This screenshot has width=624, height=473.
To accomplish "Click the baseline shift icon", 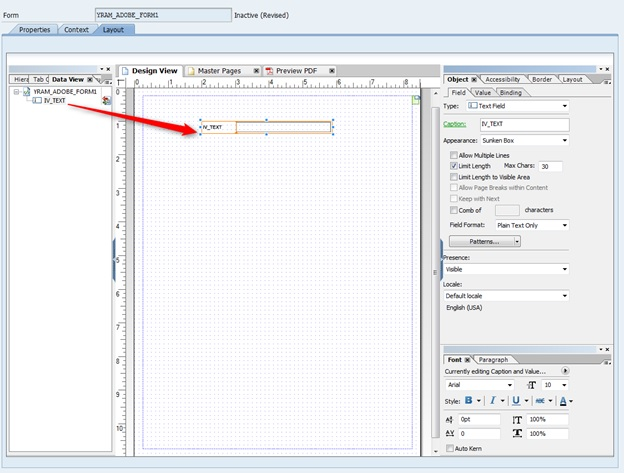I will pos(450,419).
